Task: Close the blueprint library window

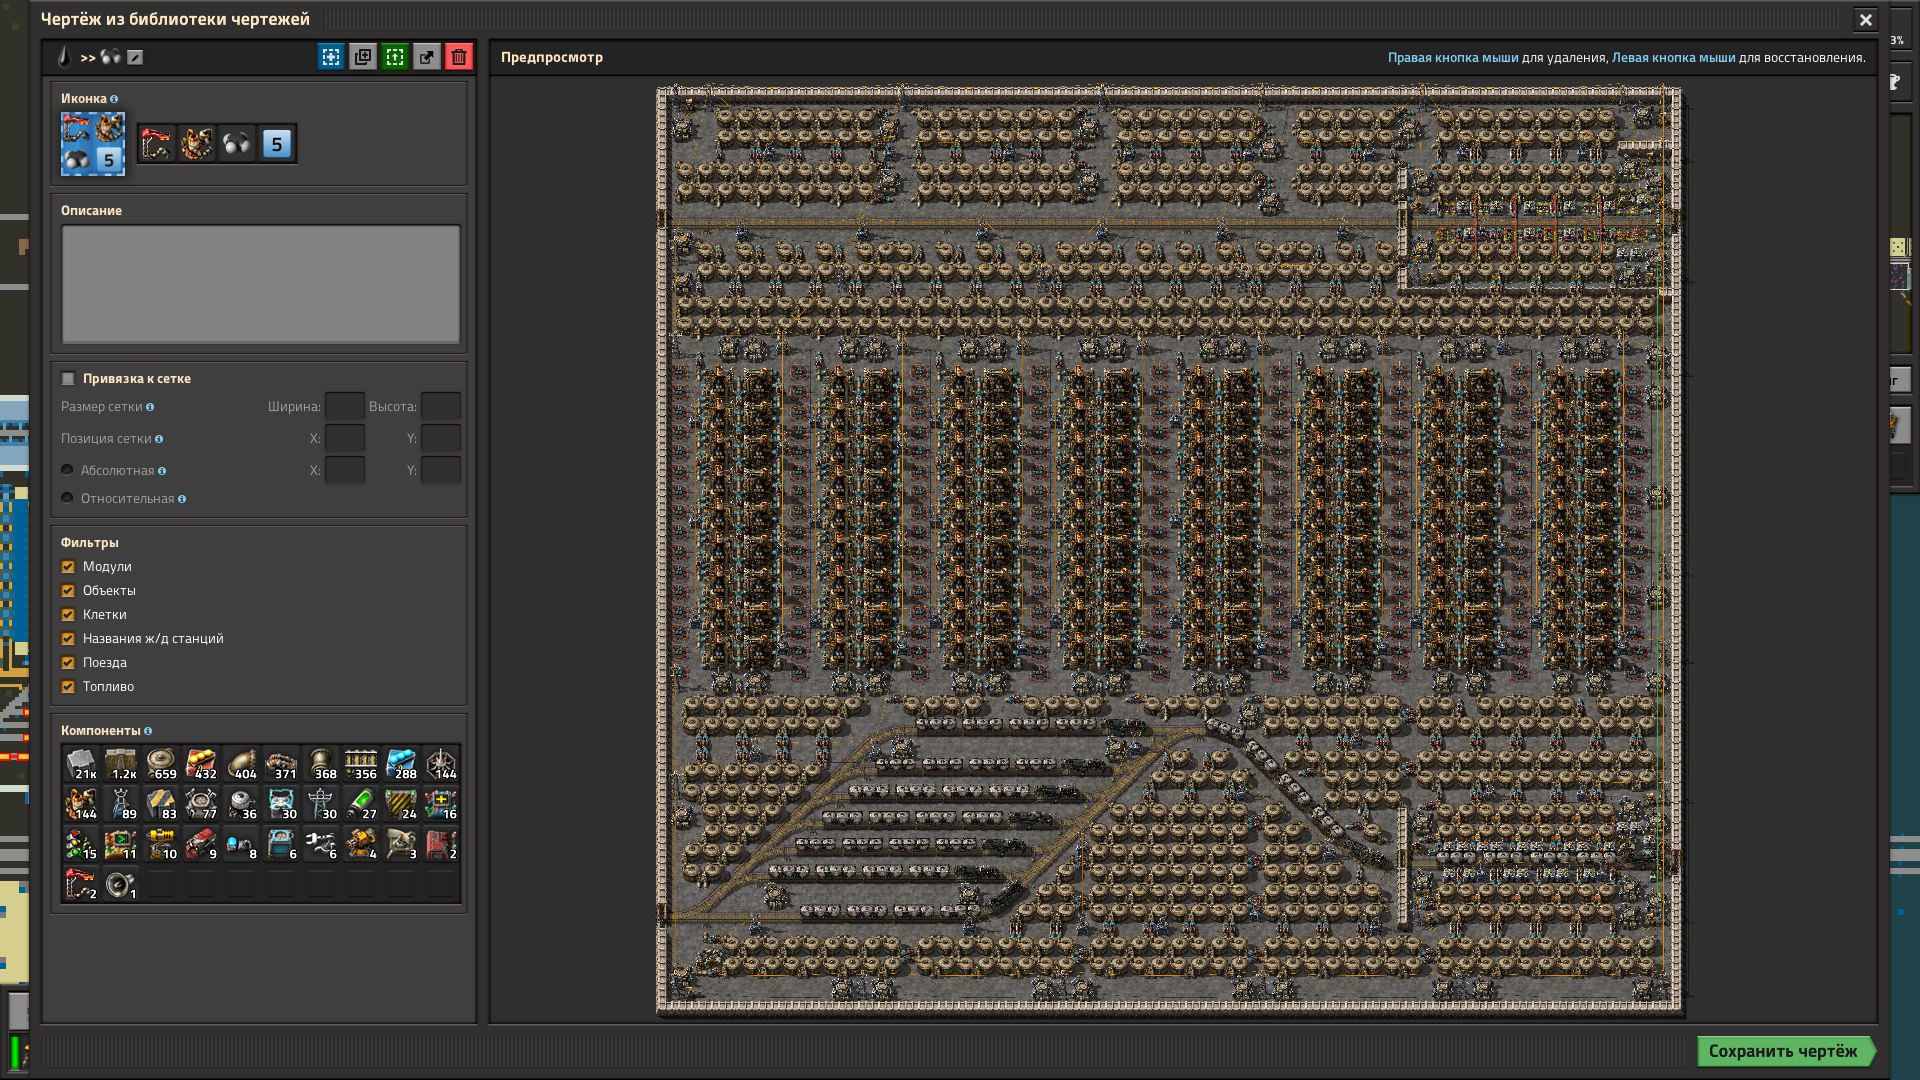Action: (x=1865, y=19)
